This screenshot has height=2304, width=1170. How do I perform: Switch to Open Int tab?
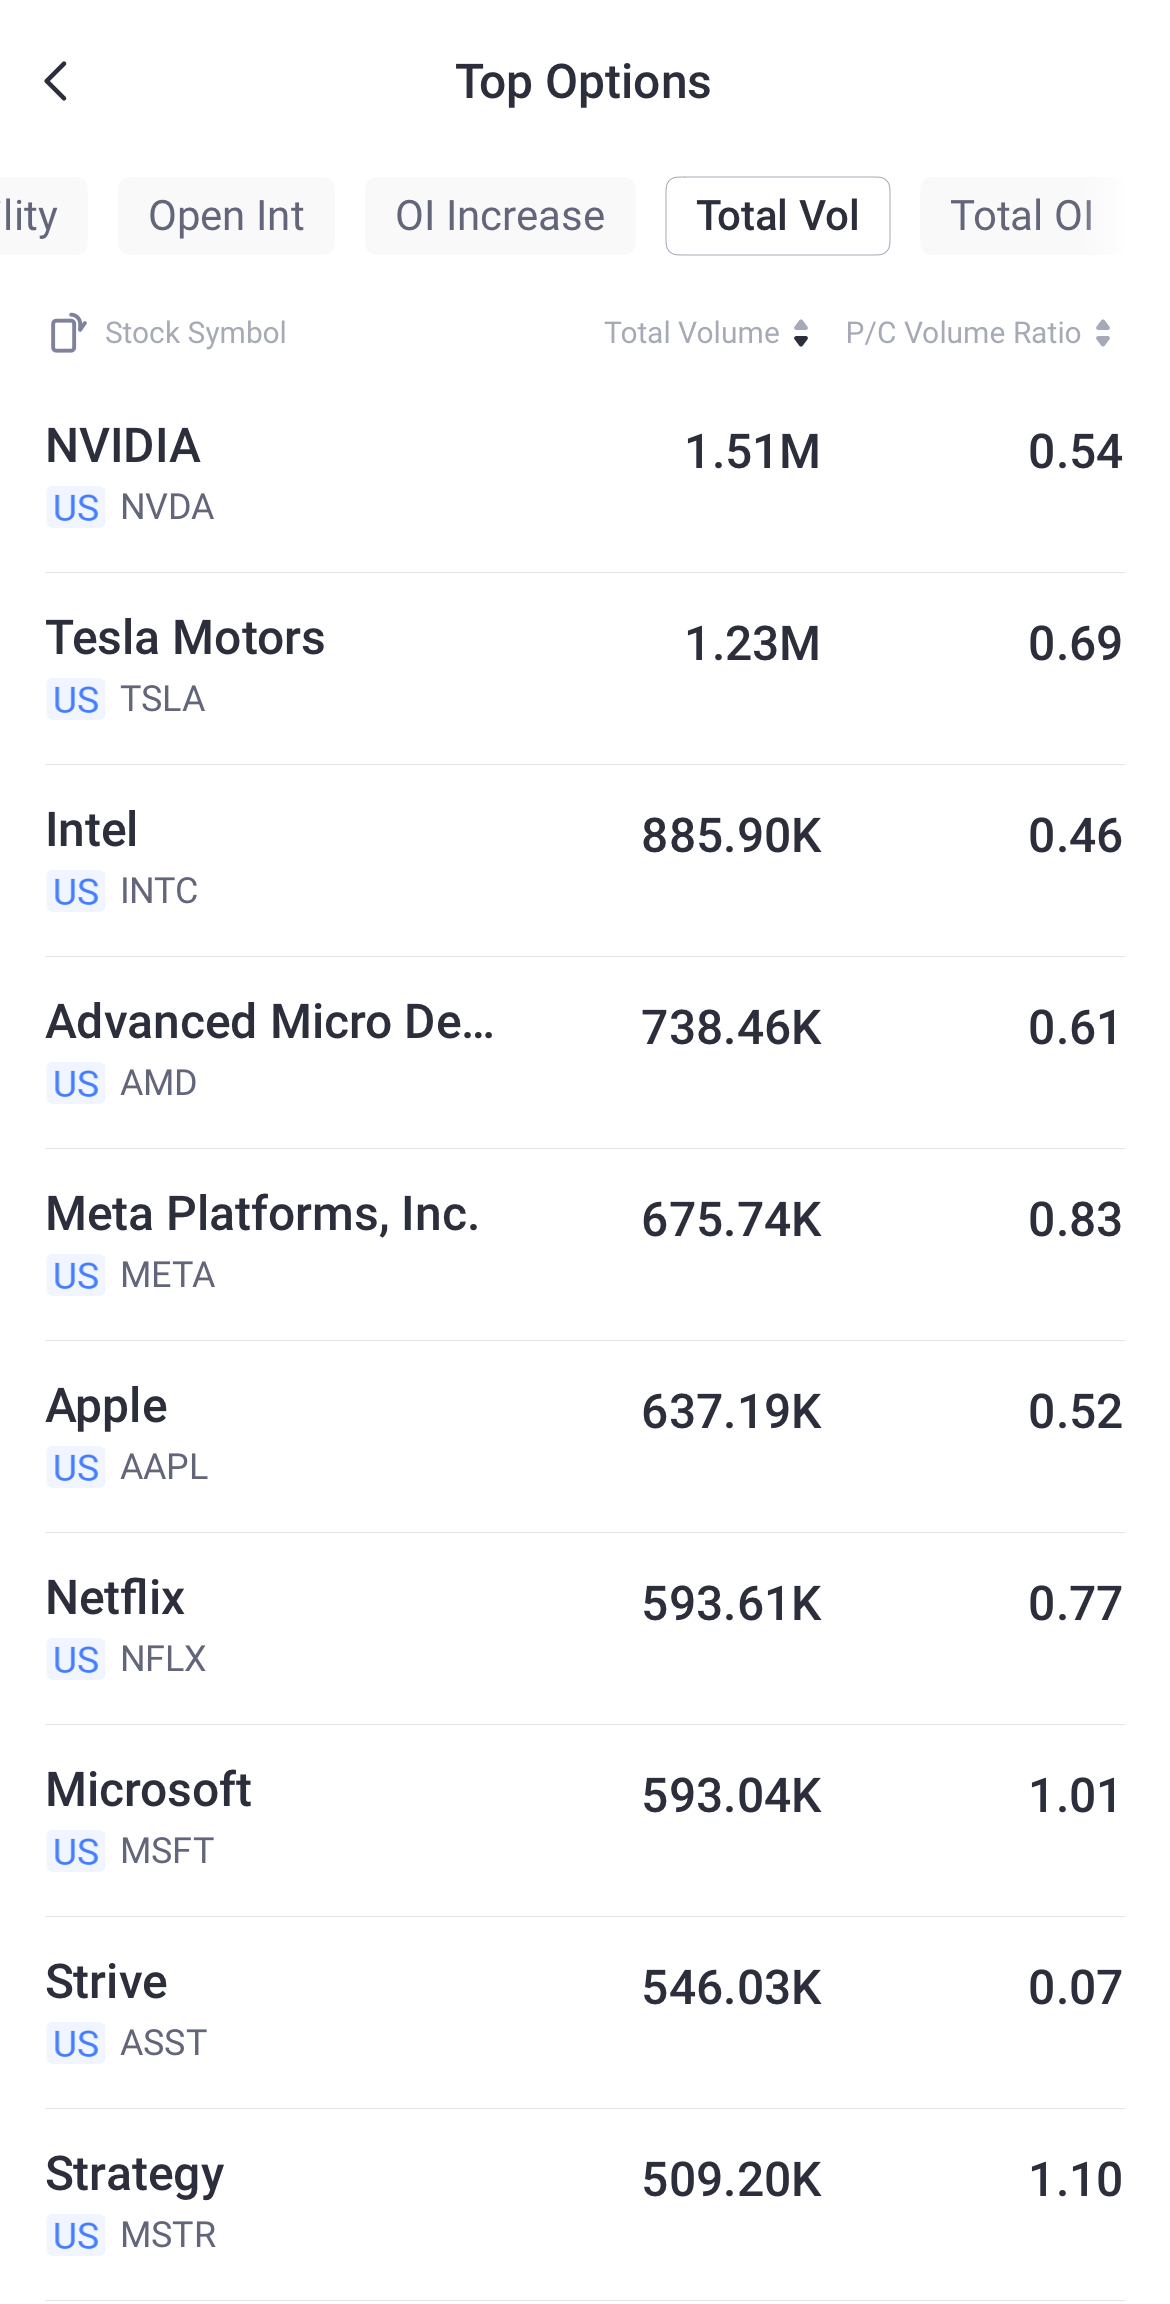[226, 216]
